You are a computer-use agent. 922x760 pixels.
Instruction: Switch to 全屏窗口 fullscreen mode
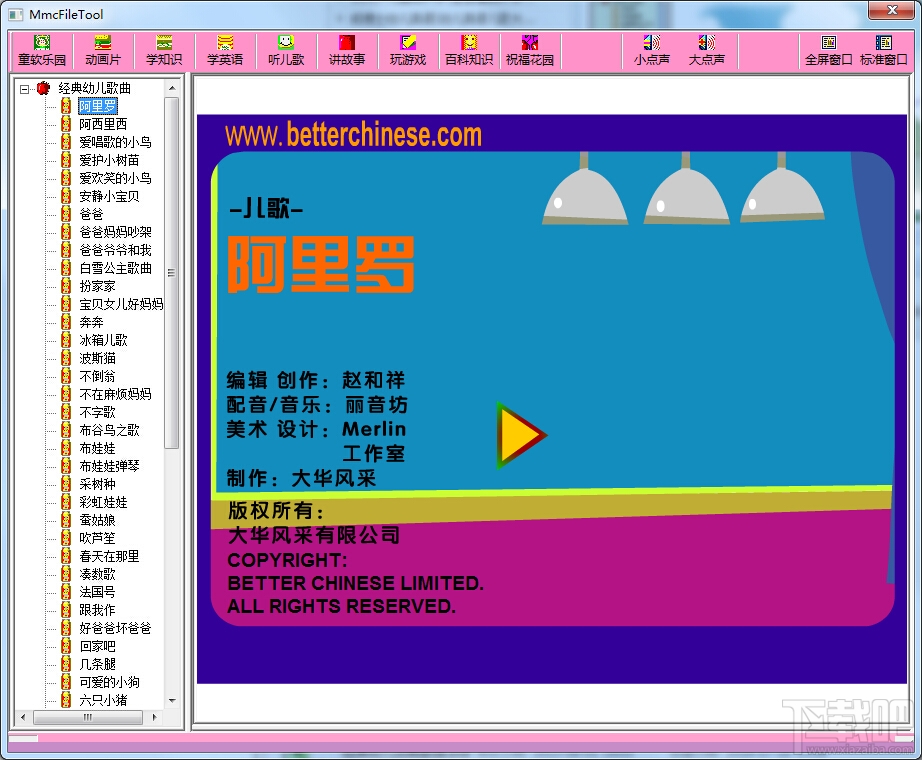pyautogui.click(x=829, y=51)
